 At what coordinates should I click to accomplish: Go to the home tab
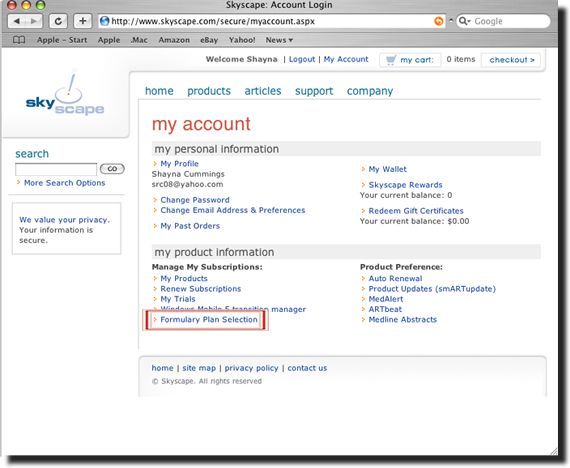point(159,91)
